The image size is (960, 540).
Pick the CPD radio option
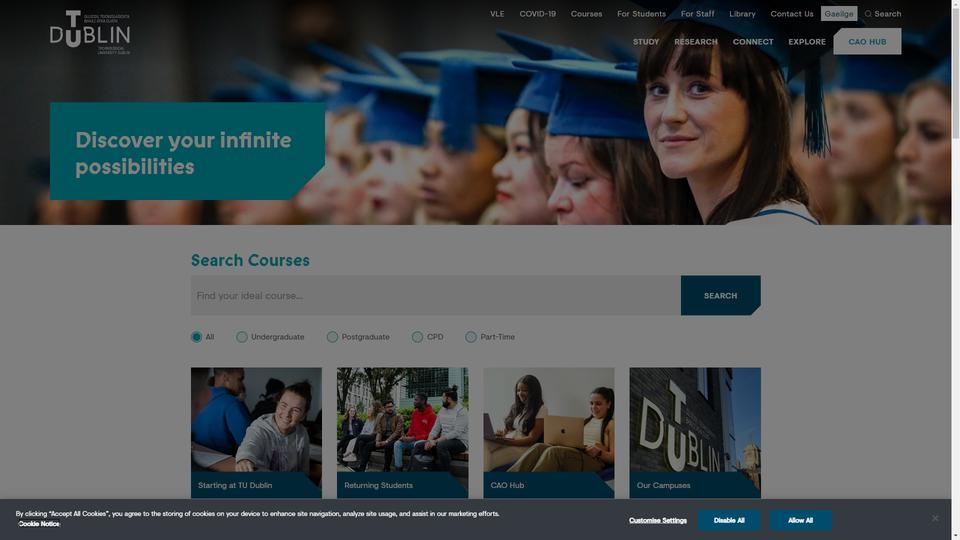[x=418, y=337]
